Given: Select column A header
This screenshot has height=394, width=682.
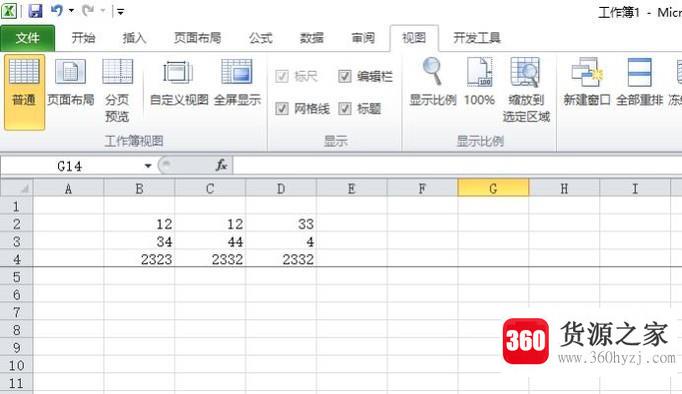Looking at the screenshot, I should point(68,188).
